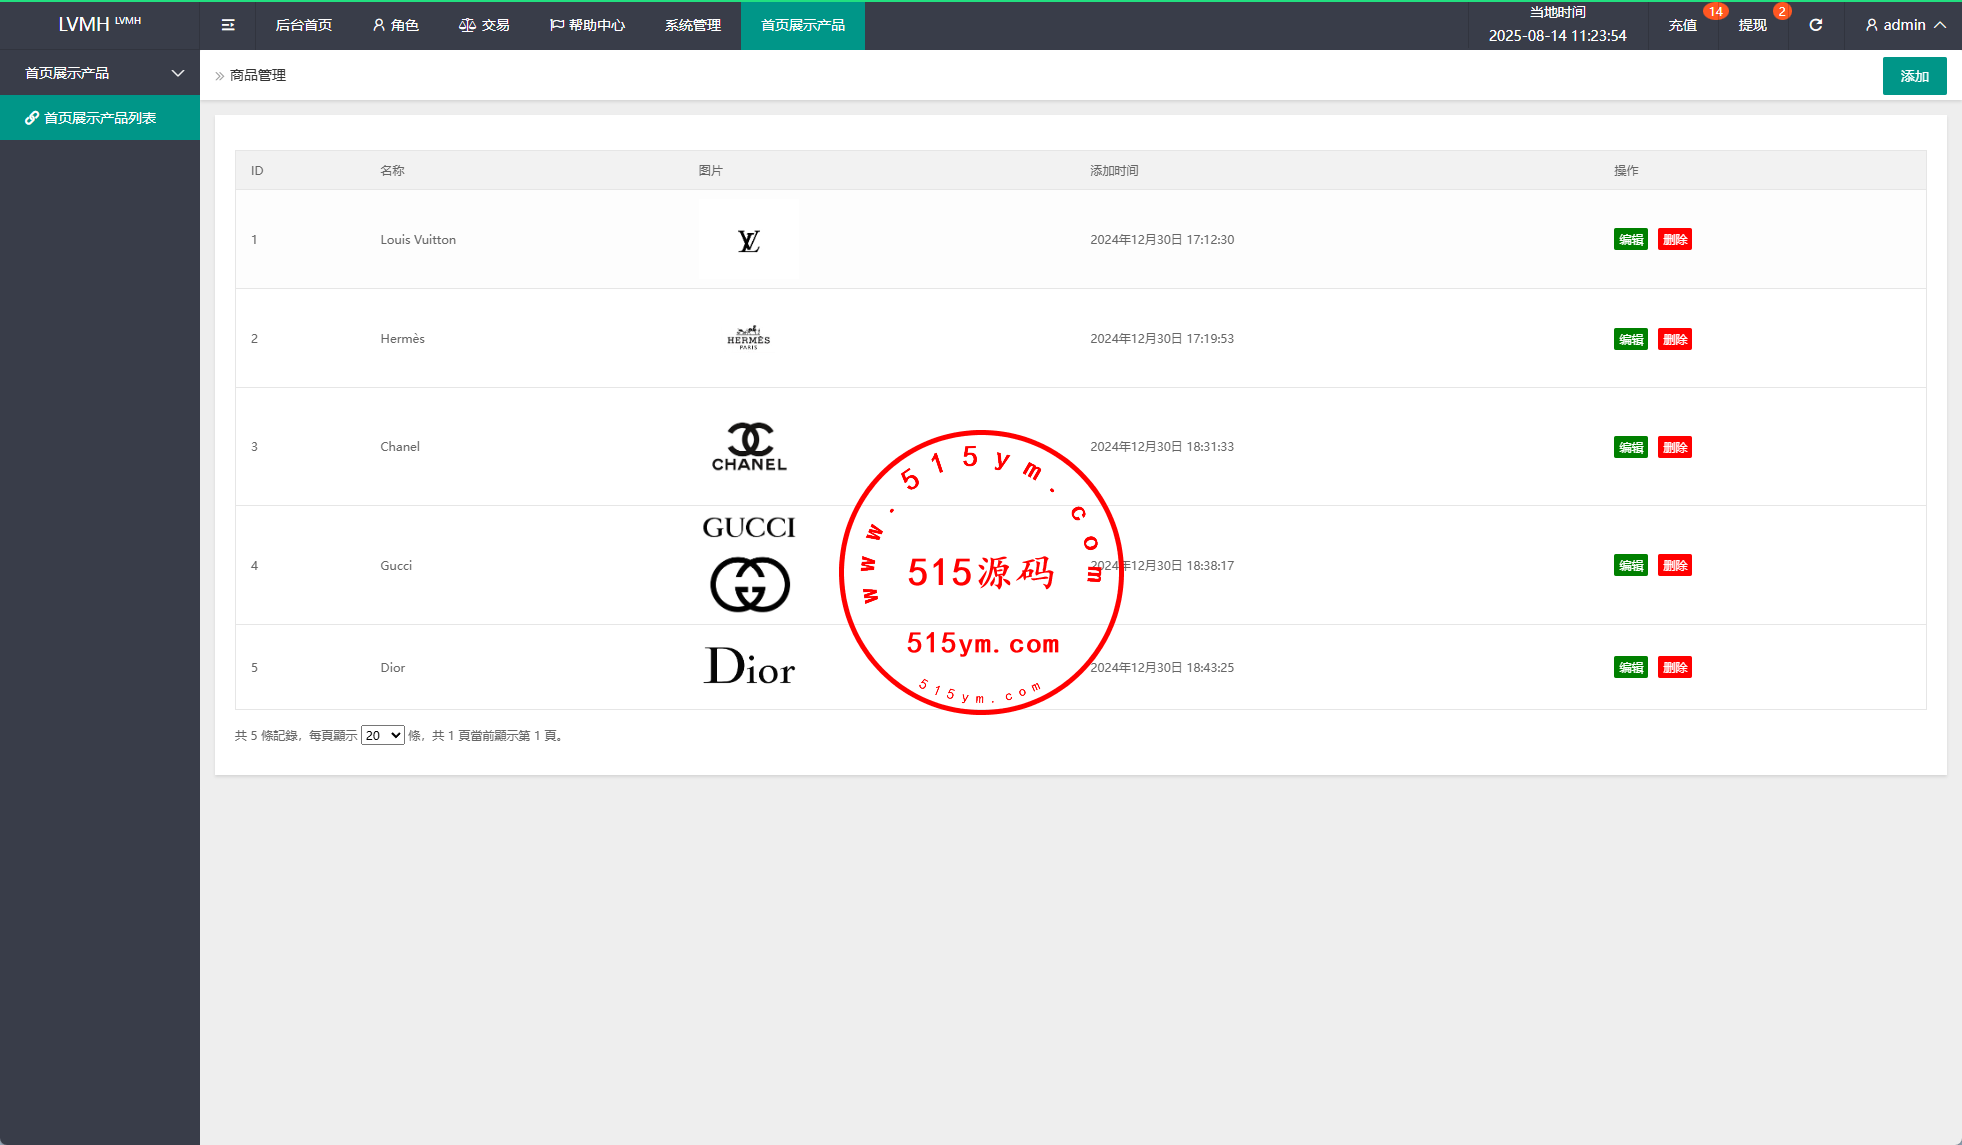The height and width of the screenshot is (1145, 1962).
Task: Click the admin user icon
Action: point(1871,25)
